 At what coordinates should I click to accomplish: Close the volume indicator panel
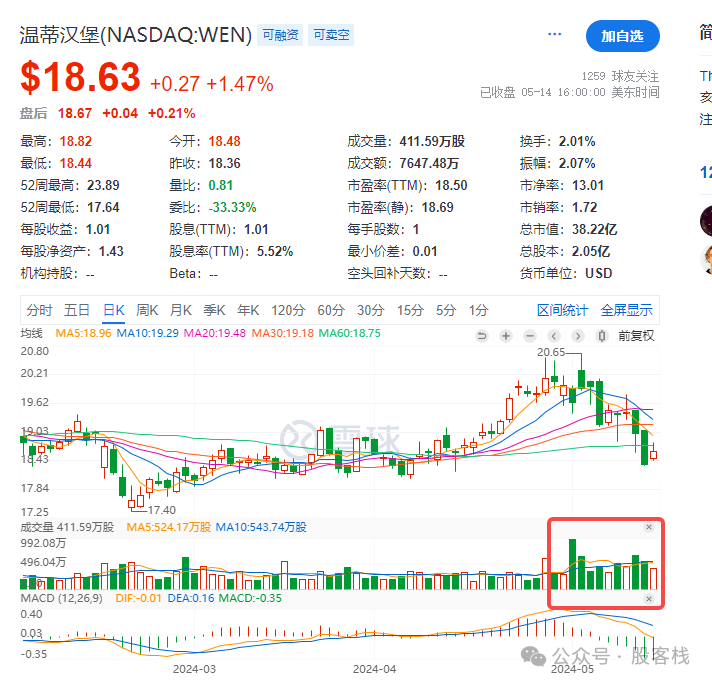tap(649, 527)
